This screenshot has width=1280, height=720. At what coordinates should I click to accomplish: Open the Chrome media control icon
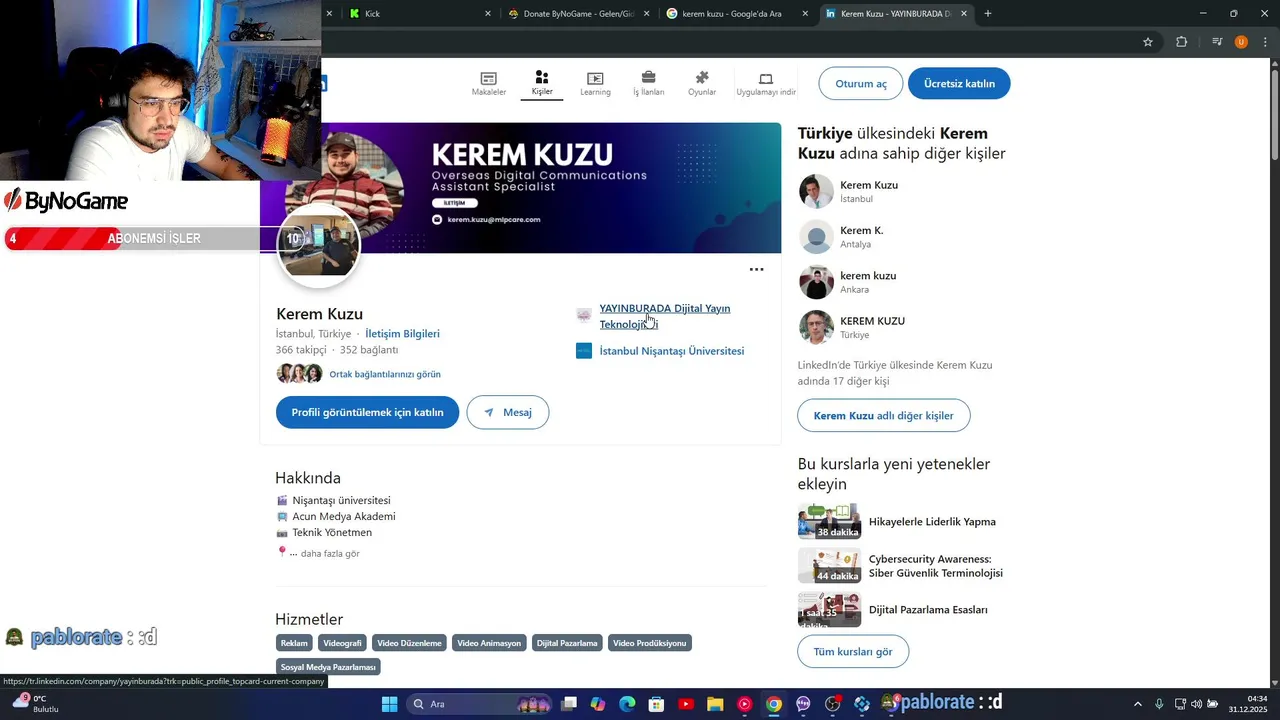(1217, 42)
